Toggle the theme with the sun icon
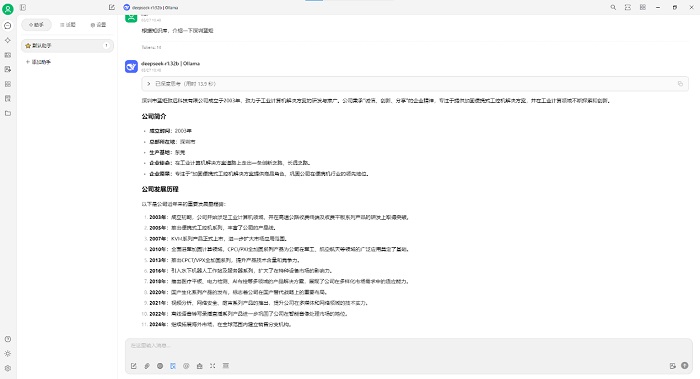 coord(8,354)
